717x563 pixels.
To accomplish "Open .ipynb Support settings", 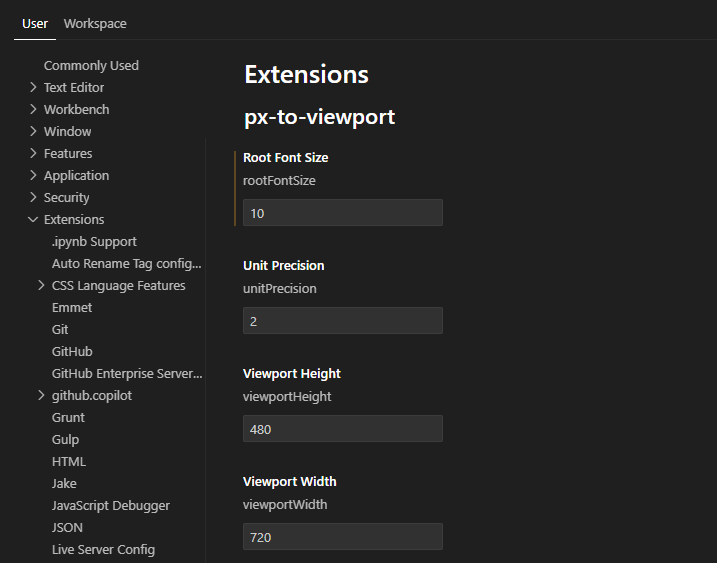I will [94, 241].
